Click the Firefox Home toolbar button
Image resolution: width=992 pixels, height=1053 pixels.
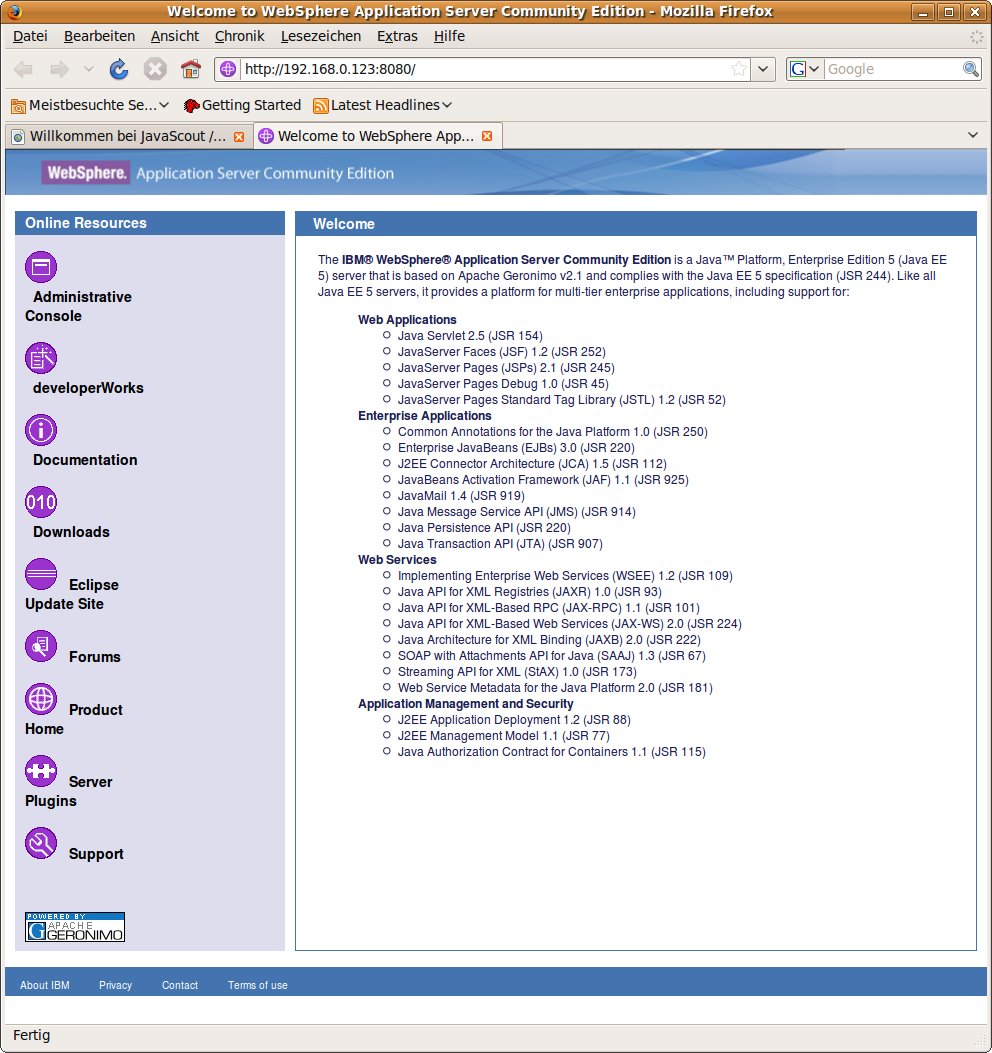coord(190,69)
